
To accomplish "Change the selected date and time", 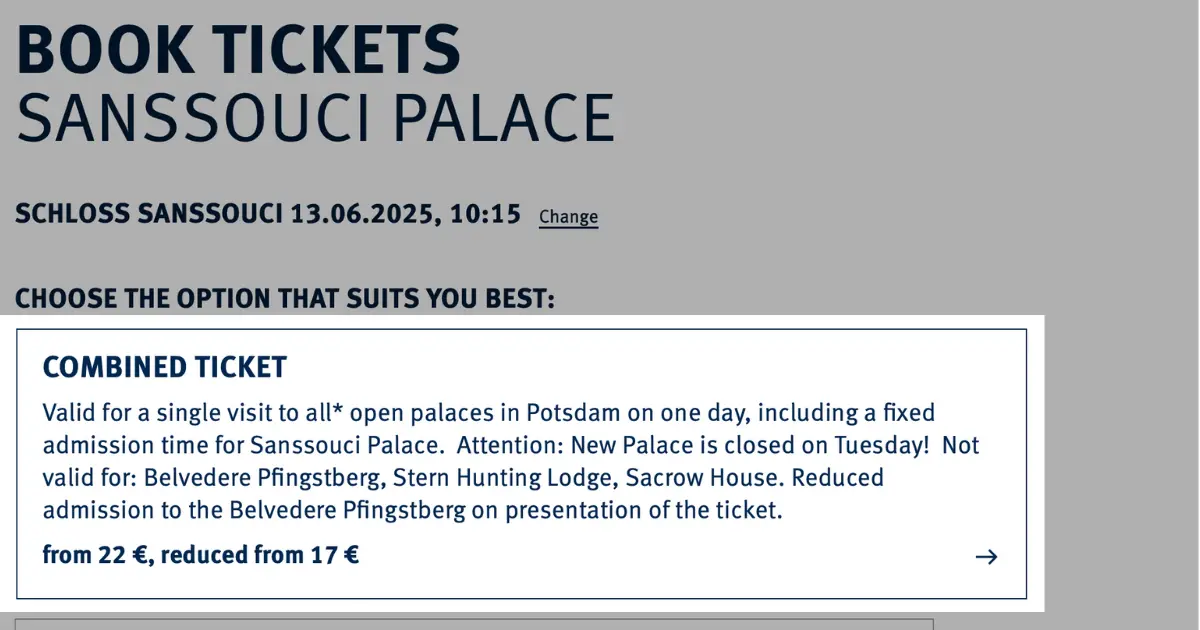I will click(568, 217).
